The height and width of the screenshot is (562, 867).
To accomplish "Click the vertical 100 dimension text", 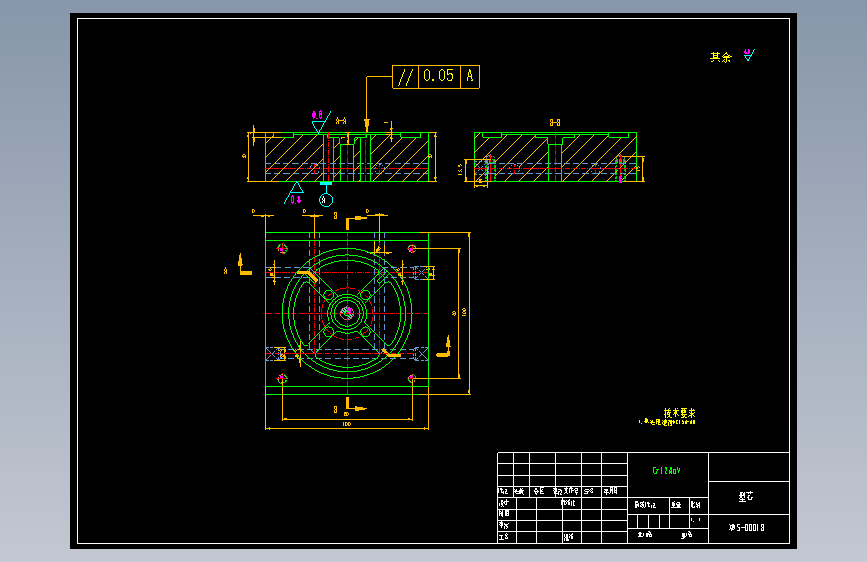I will click(x=464, y=313).
